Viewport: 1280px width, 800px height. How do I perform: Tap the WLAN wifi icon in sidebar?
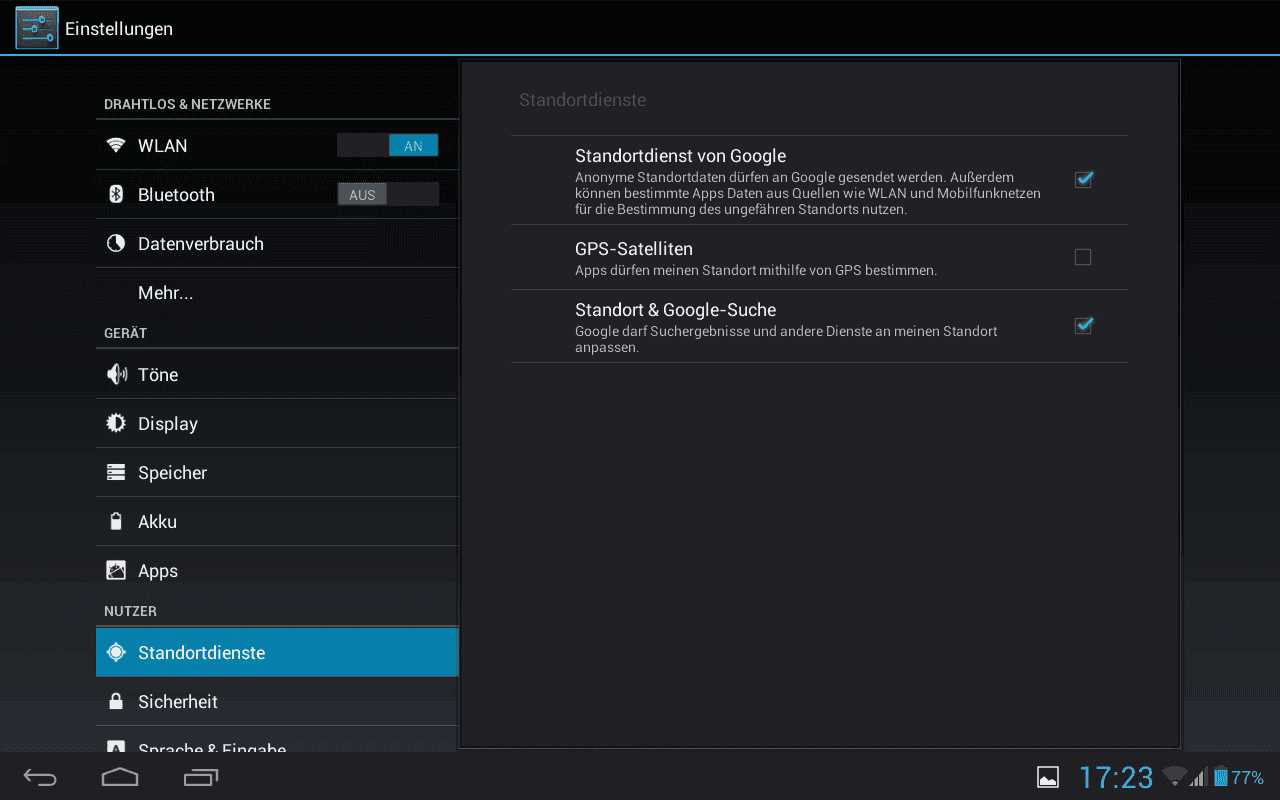point(116,146)
